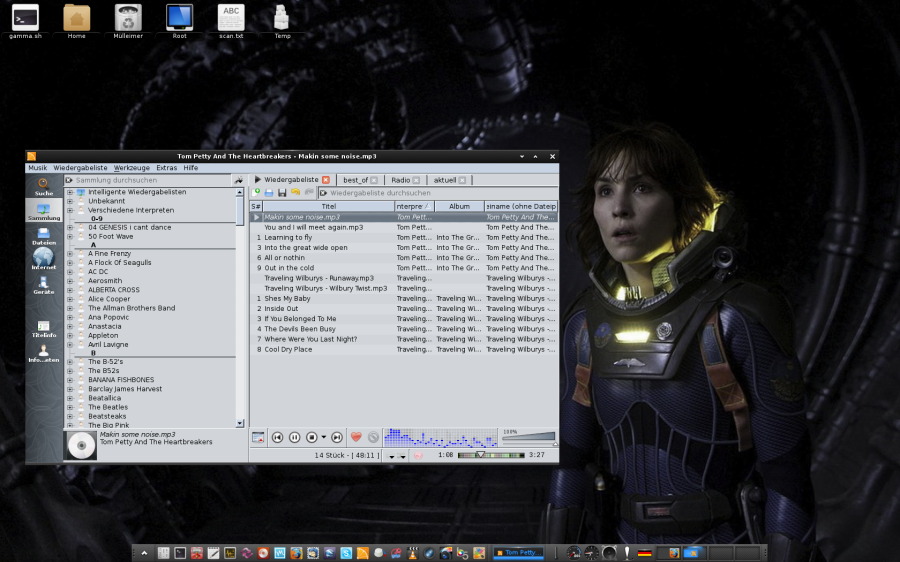The height and width of the screenshot is (562, 900).
Task: Save the playlist using the floppy icon
Action: 282,193
